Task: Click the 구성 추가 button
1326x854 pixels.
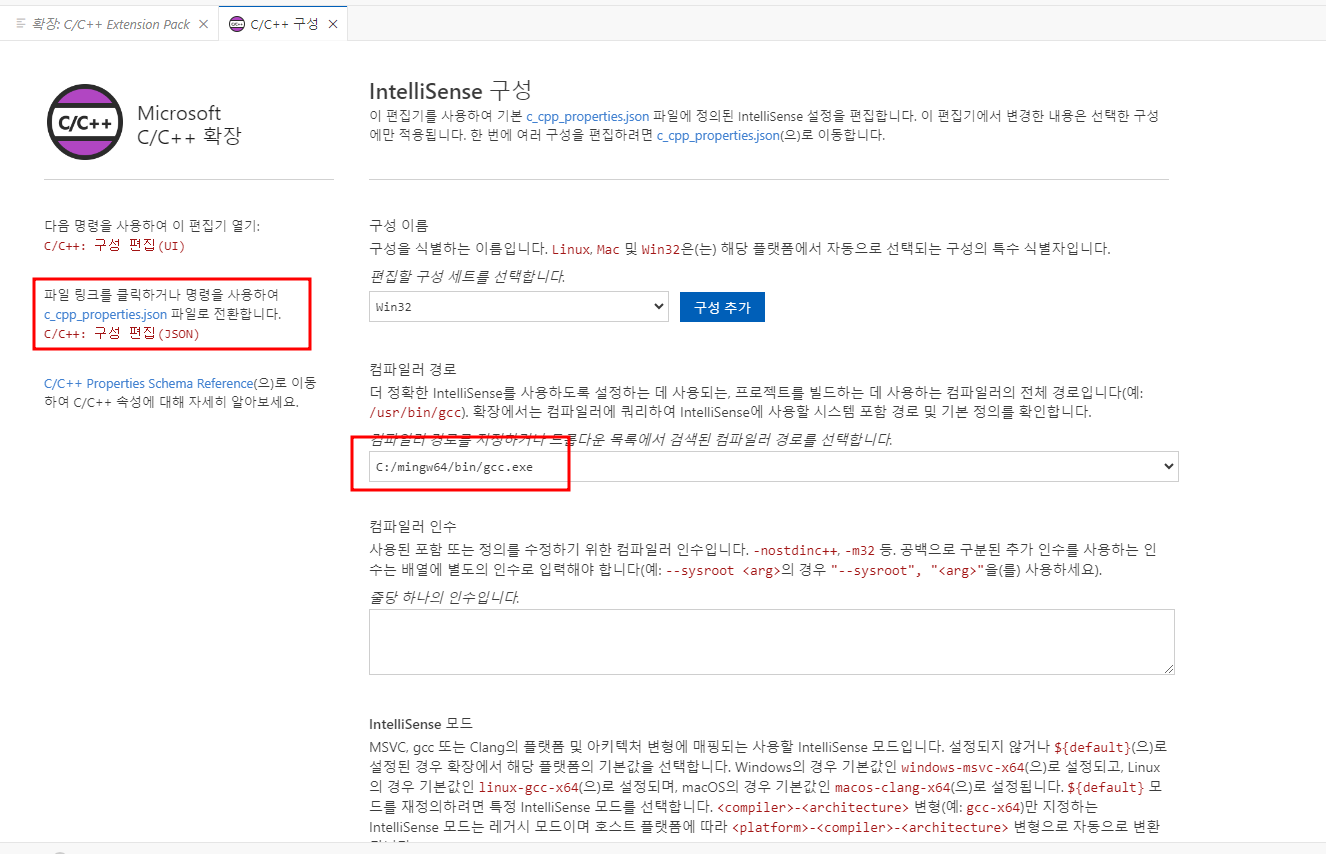Action: click(722, 307)
